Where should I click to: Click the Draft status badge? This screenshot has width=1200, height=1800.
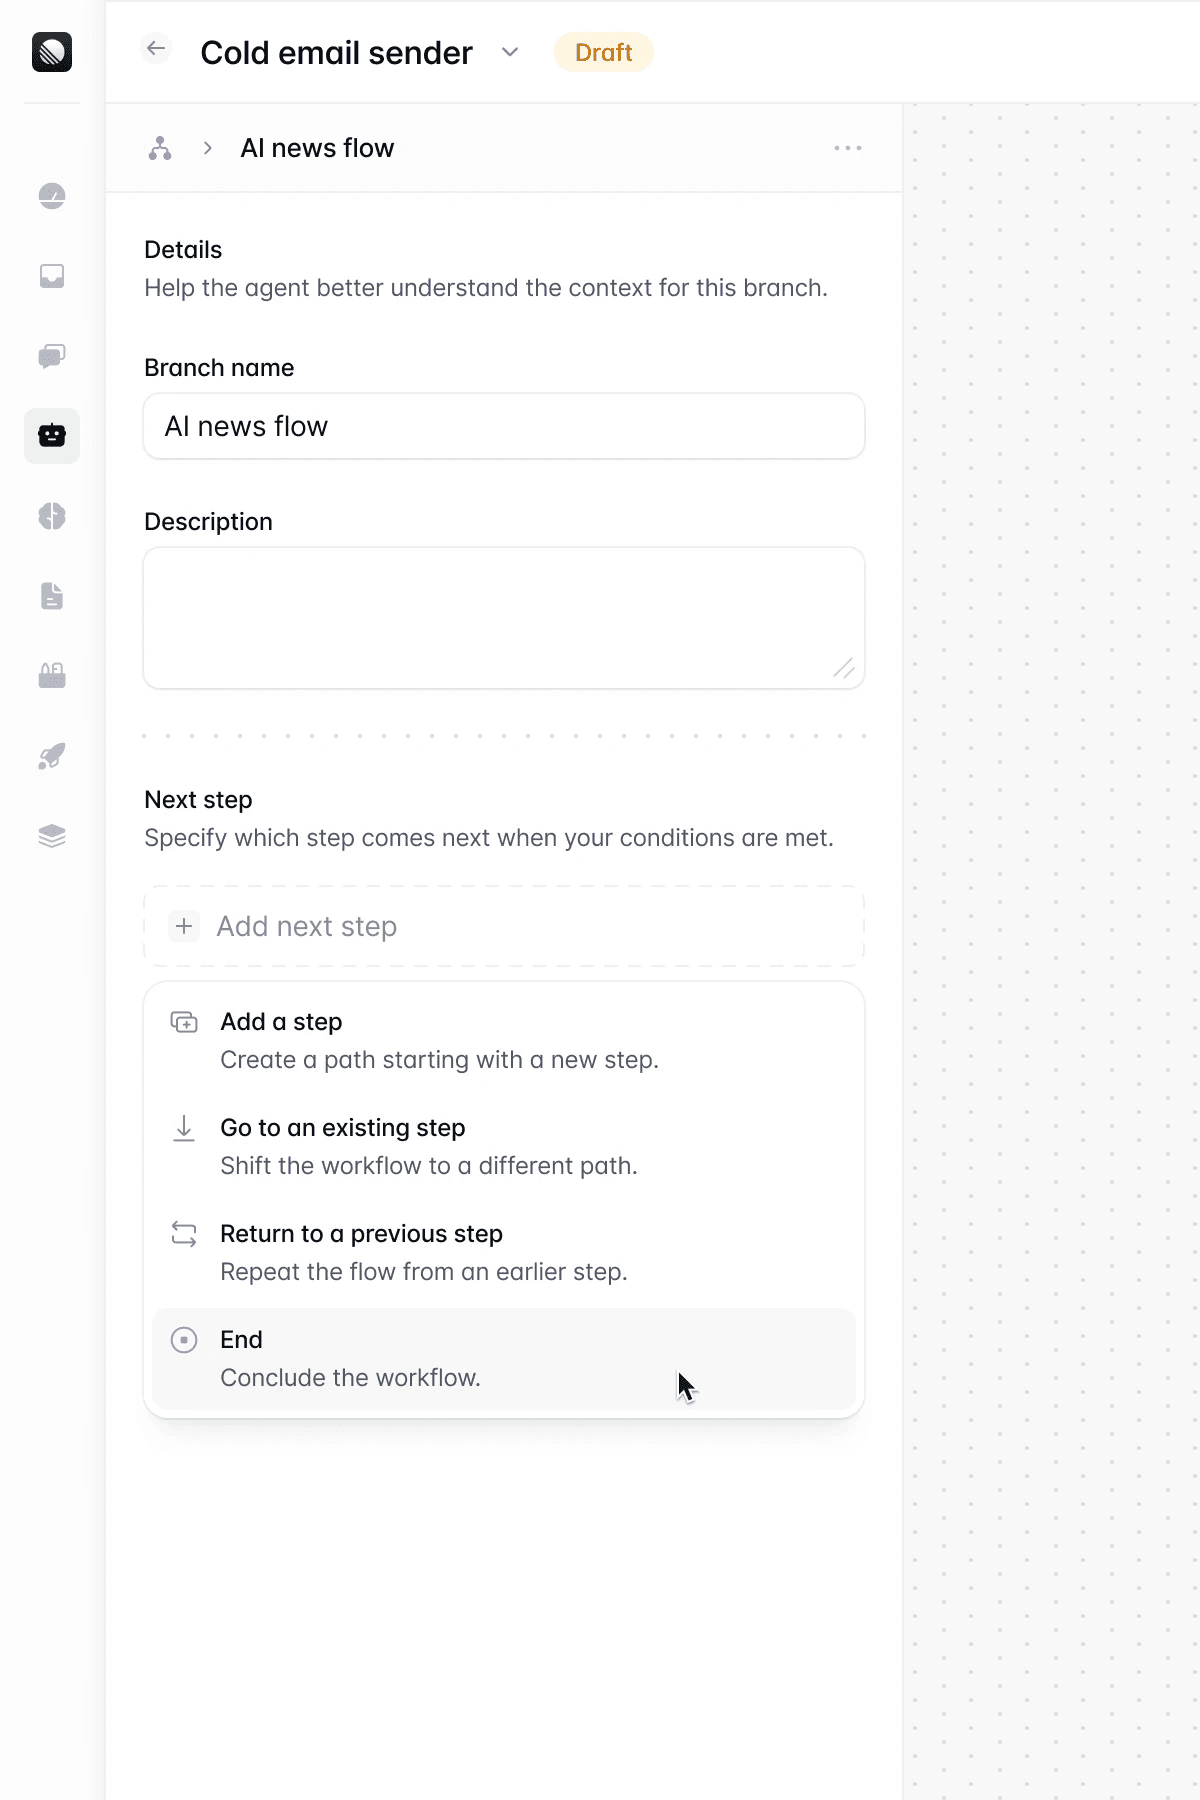[x=604, y=52]
